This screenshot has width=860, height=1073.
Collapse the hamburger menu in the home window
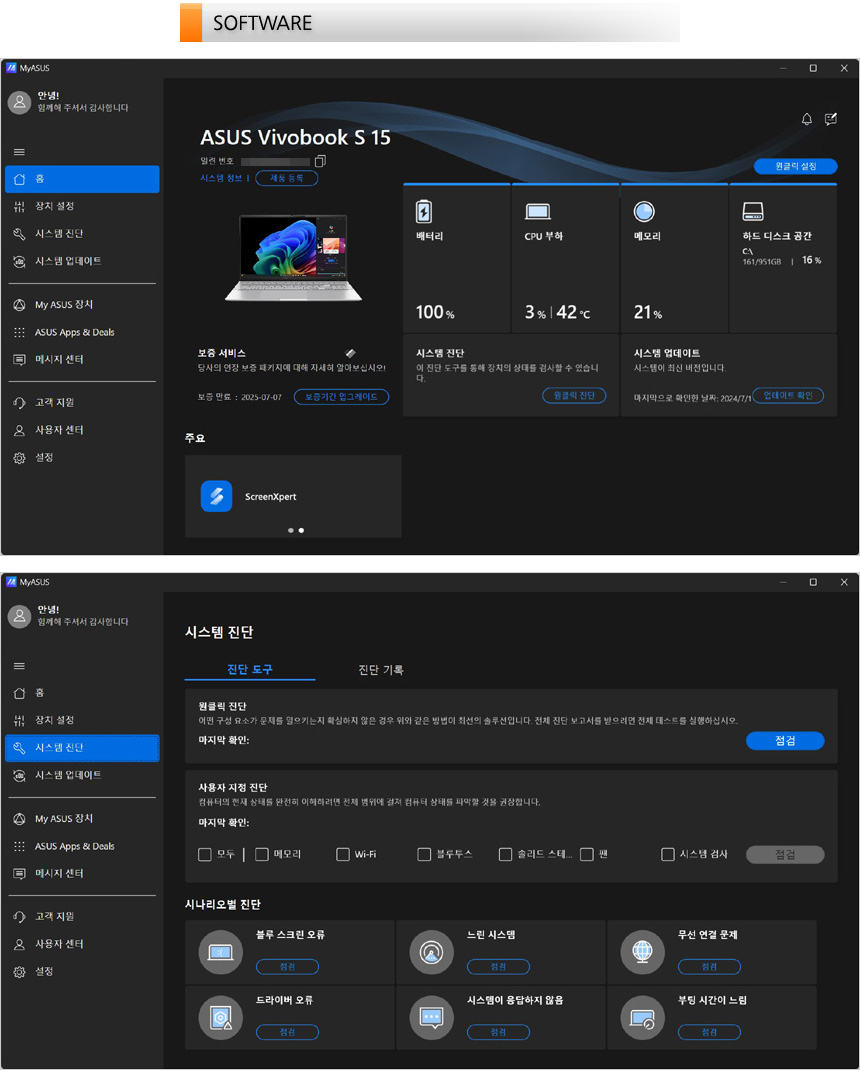click(19, 152)
